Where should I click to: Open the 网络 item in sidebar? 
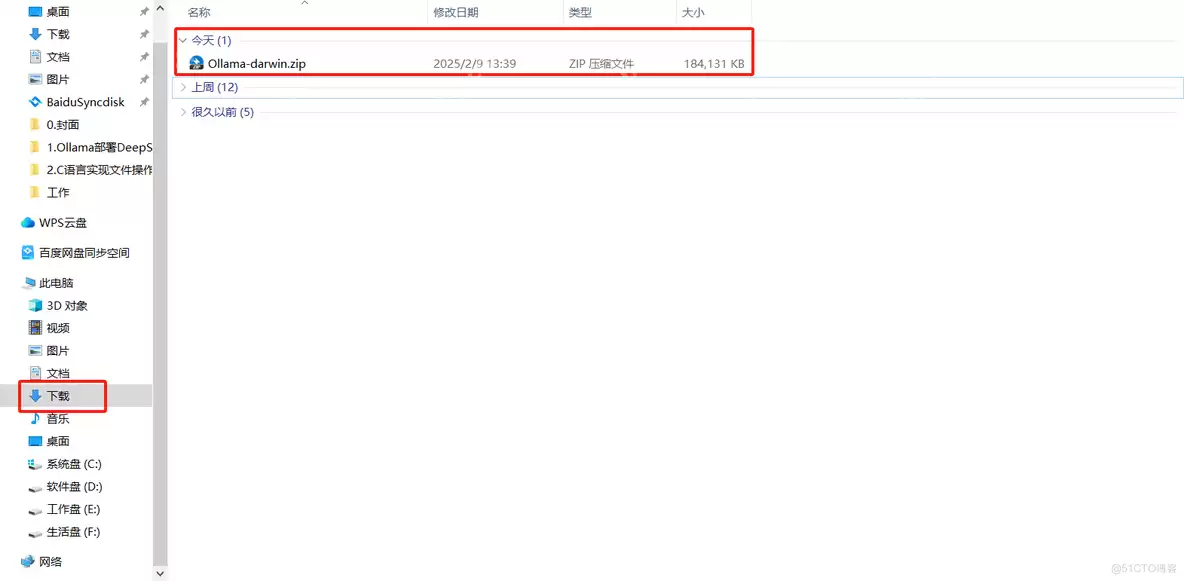pyautogui.click(x=55, y=561)
